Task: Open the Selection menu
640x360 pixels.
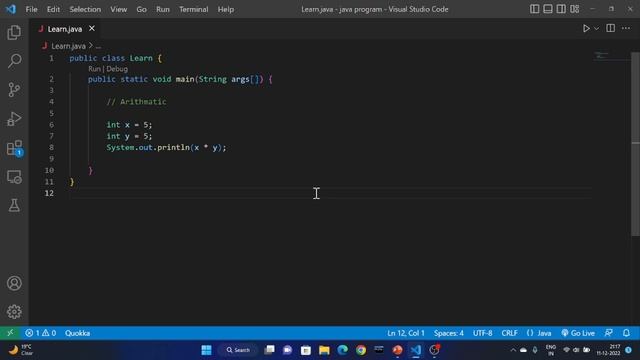Action: click(x=85, y=9)
